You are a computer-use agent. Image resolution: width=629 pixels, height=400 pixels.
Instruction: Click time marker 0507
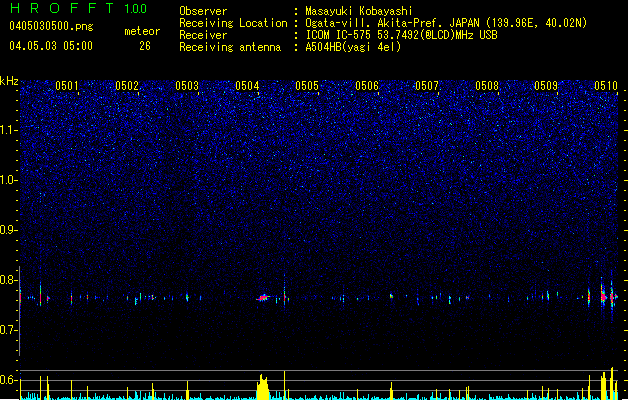pos(427,86)
